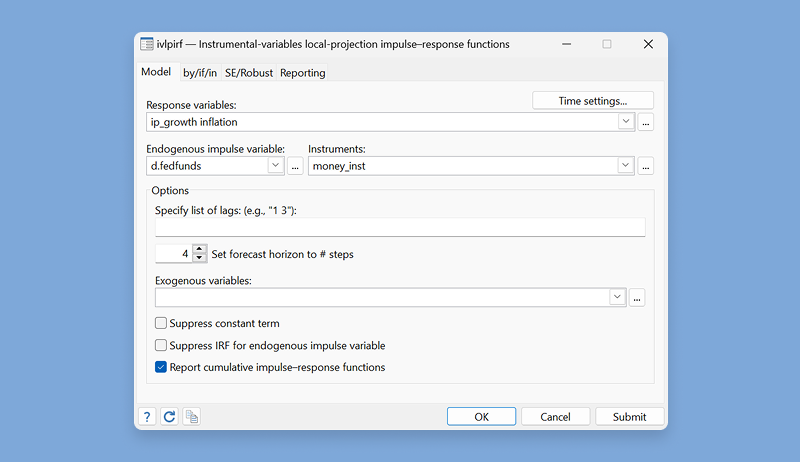Check Suppress IRF for endogenous impulse variable
The height and width of the screenshot is (462, 800).
161,345
